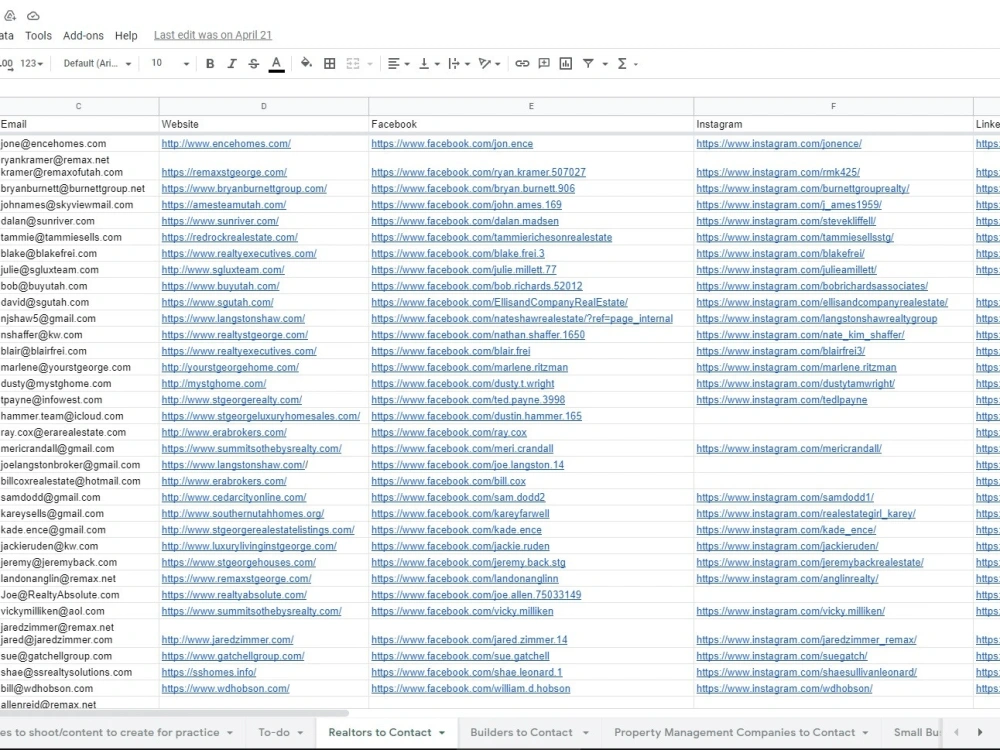Open the fill color picker

[x=306, y=63]
